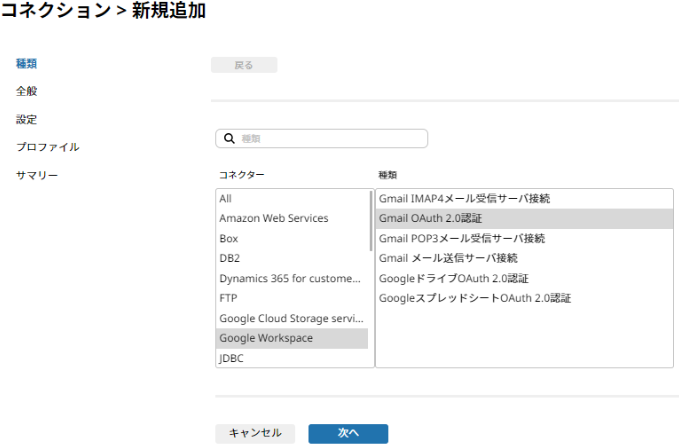Choose GoogleドライブOAuth 2.0認証

[x=524, y=278]
